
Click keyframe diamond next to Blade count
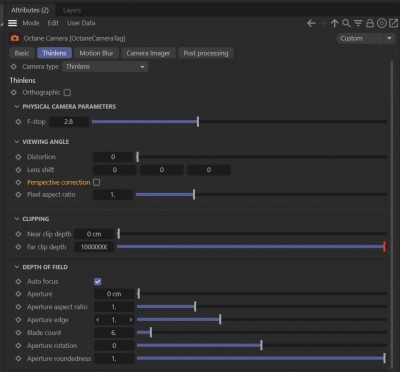(18, 333)
